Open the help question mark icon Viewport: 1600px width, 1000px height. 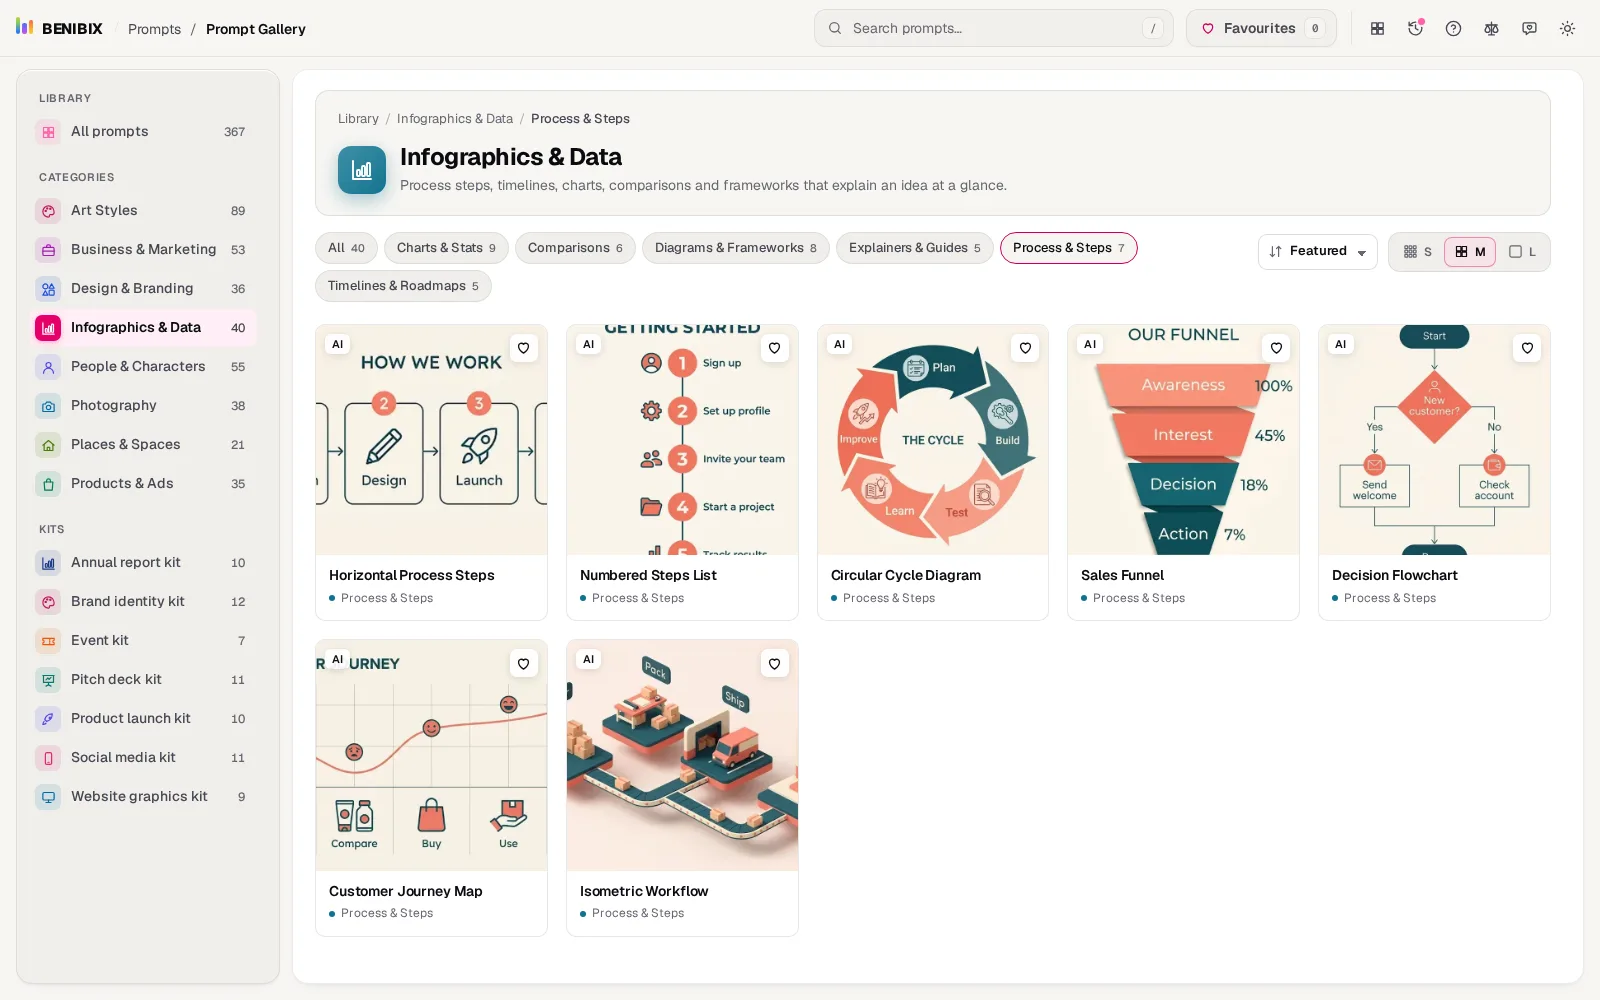point(1453,29)
